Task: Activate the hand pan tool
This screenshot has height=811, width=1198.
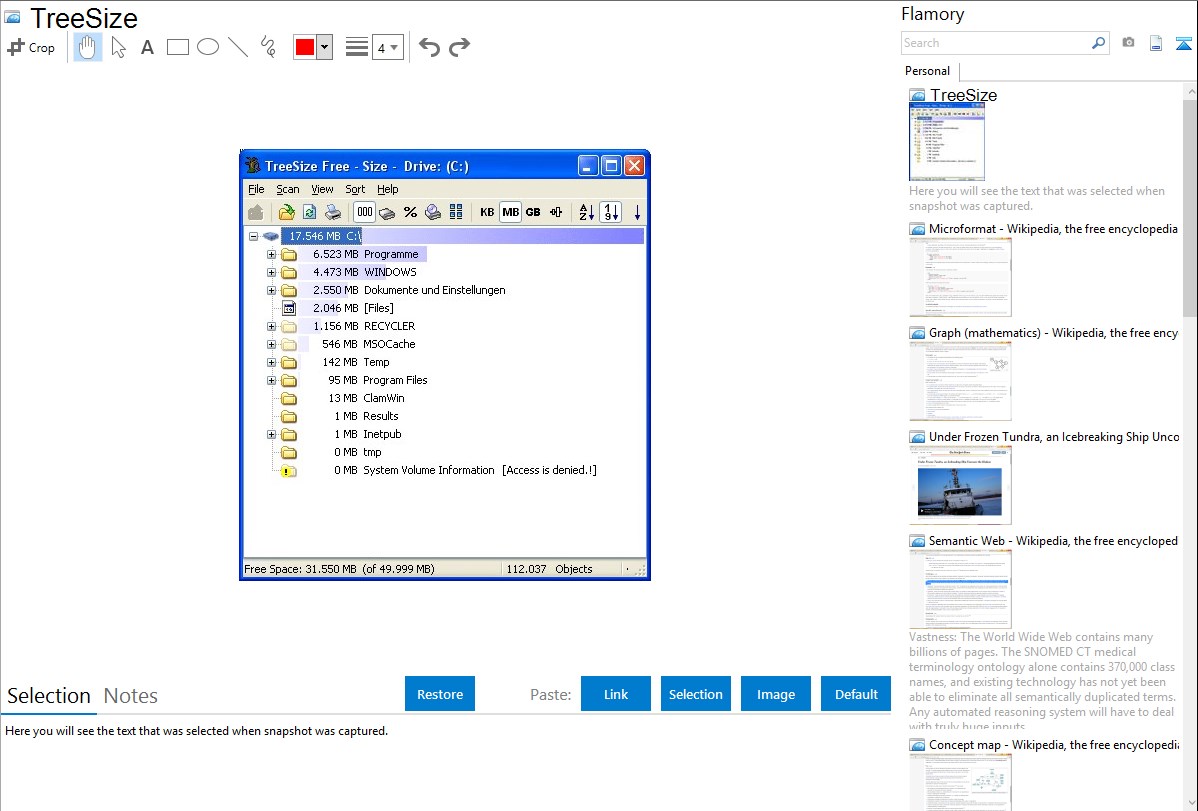Action: point(88,47)
